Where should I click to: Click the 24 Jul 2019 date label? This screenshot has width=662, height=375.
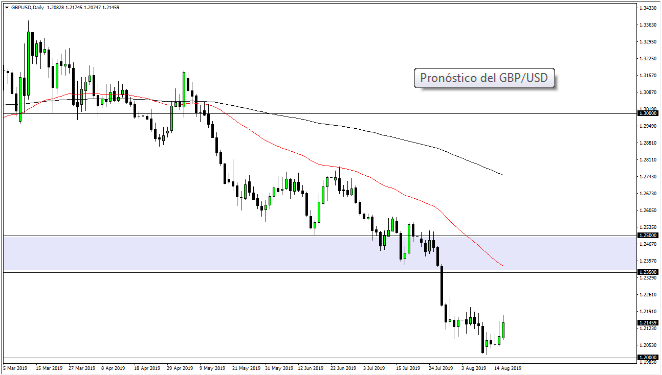tap(441, 368)
